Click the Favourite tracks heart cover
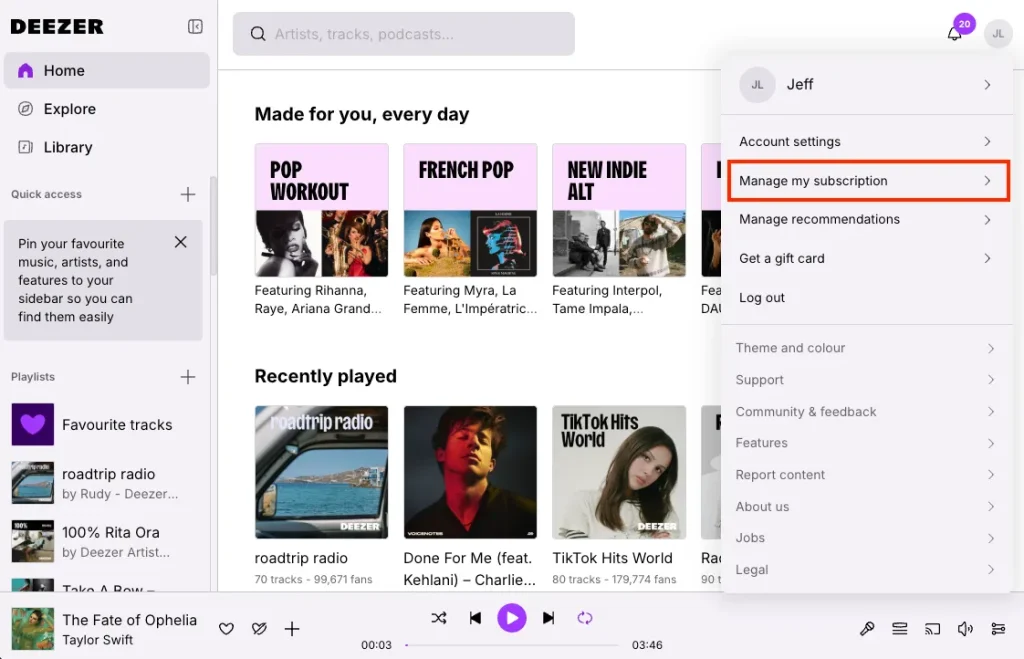 pyautogui.click(x=33, y=425)
